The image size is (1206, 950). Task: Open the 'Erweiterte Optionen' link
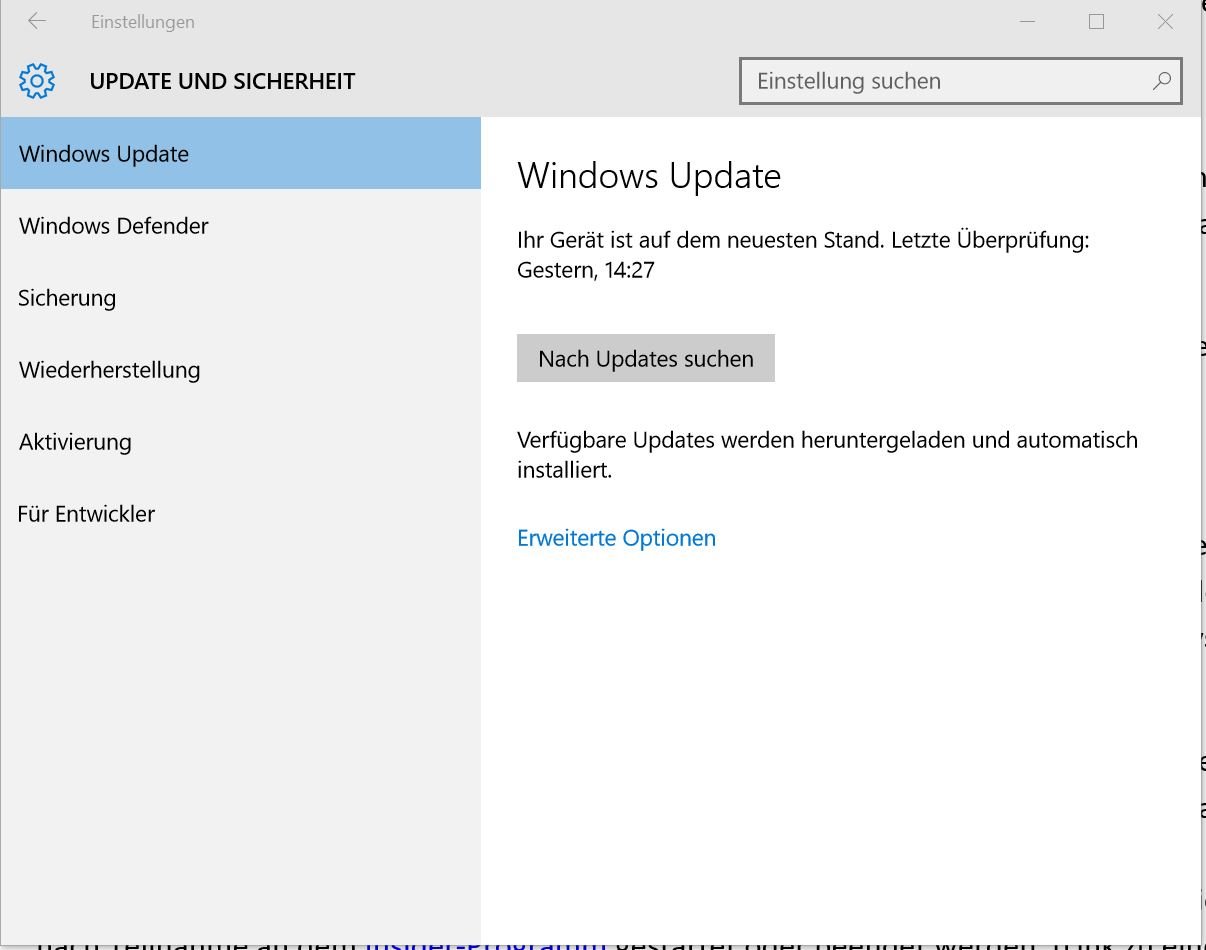coord(616,538)
